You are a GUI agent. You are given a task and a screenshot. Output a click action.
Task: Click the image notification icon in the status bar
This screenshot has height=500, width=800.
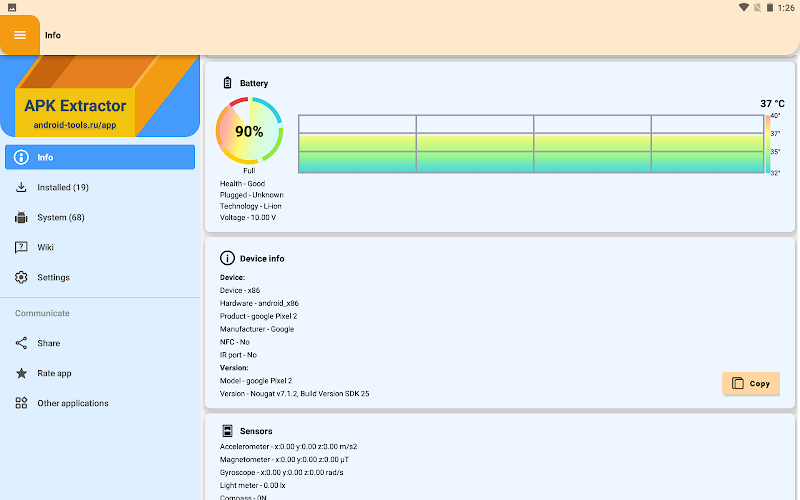(x=12, y=8)
